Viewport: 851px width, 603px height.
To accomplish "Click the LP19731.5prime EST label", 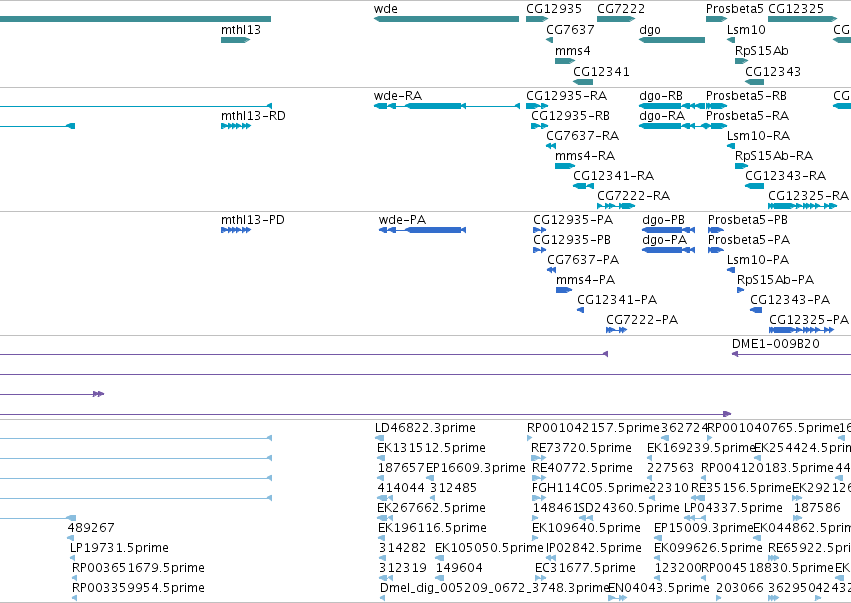I will pyautogui.click(x=119, y=548).
